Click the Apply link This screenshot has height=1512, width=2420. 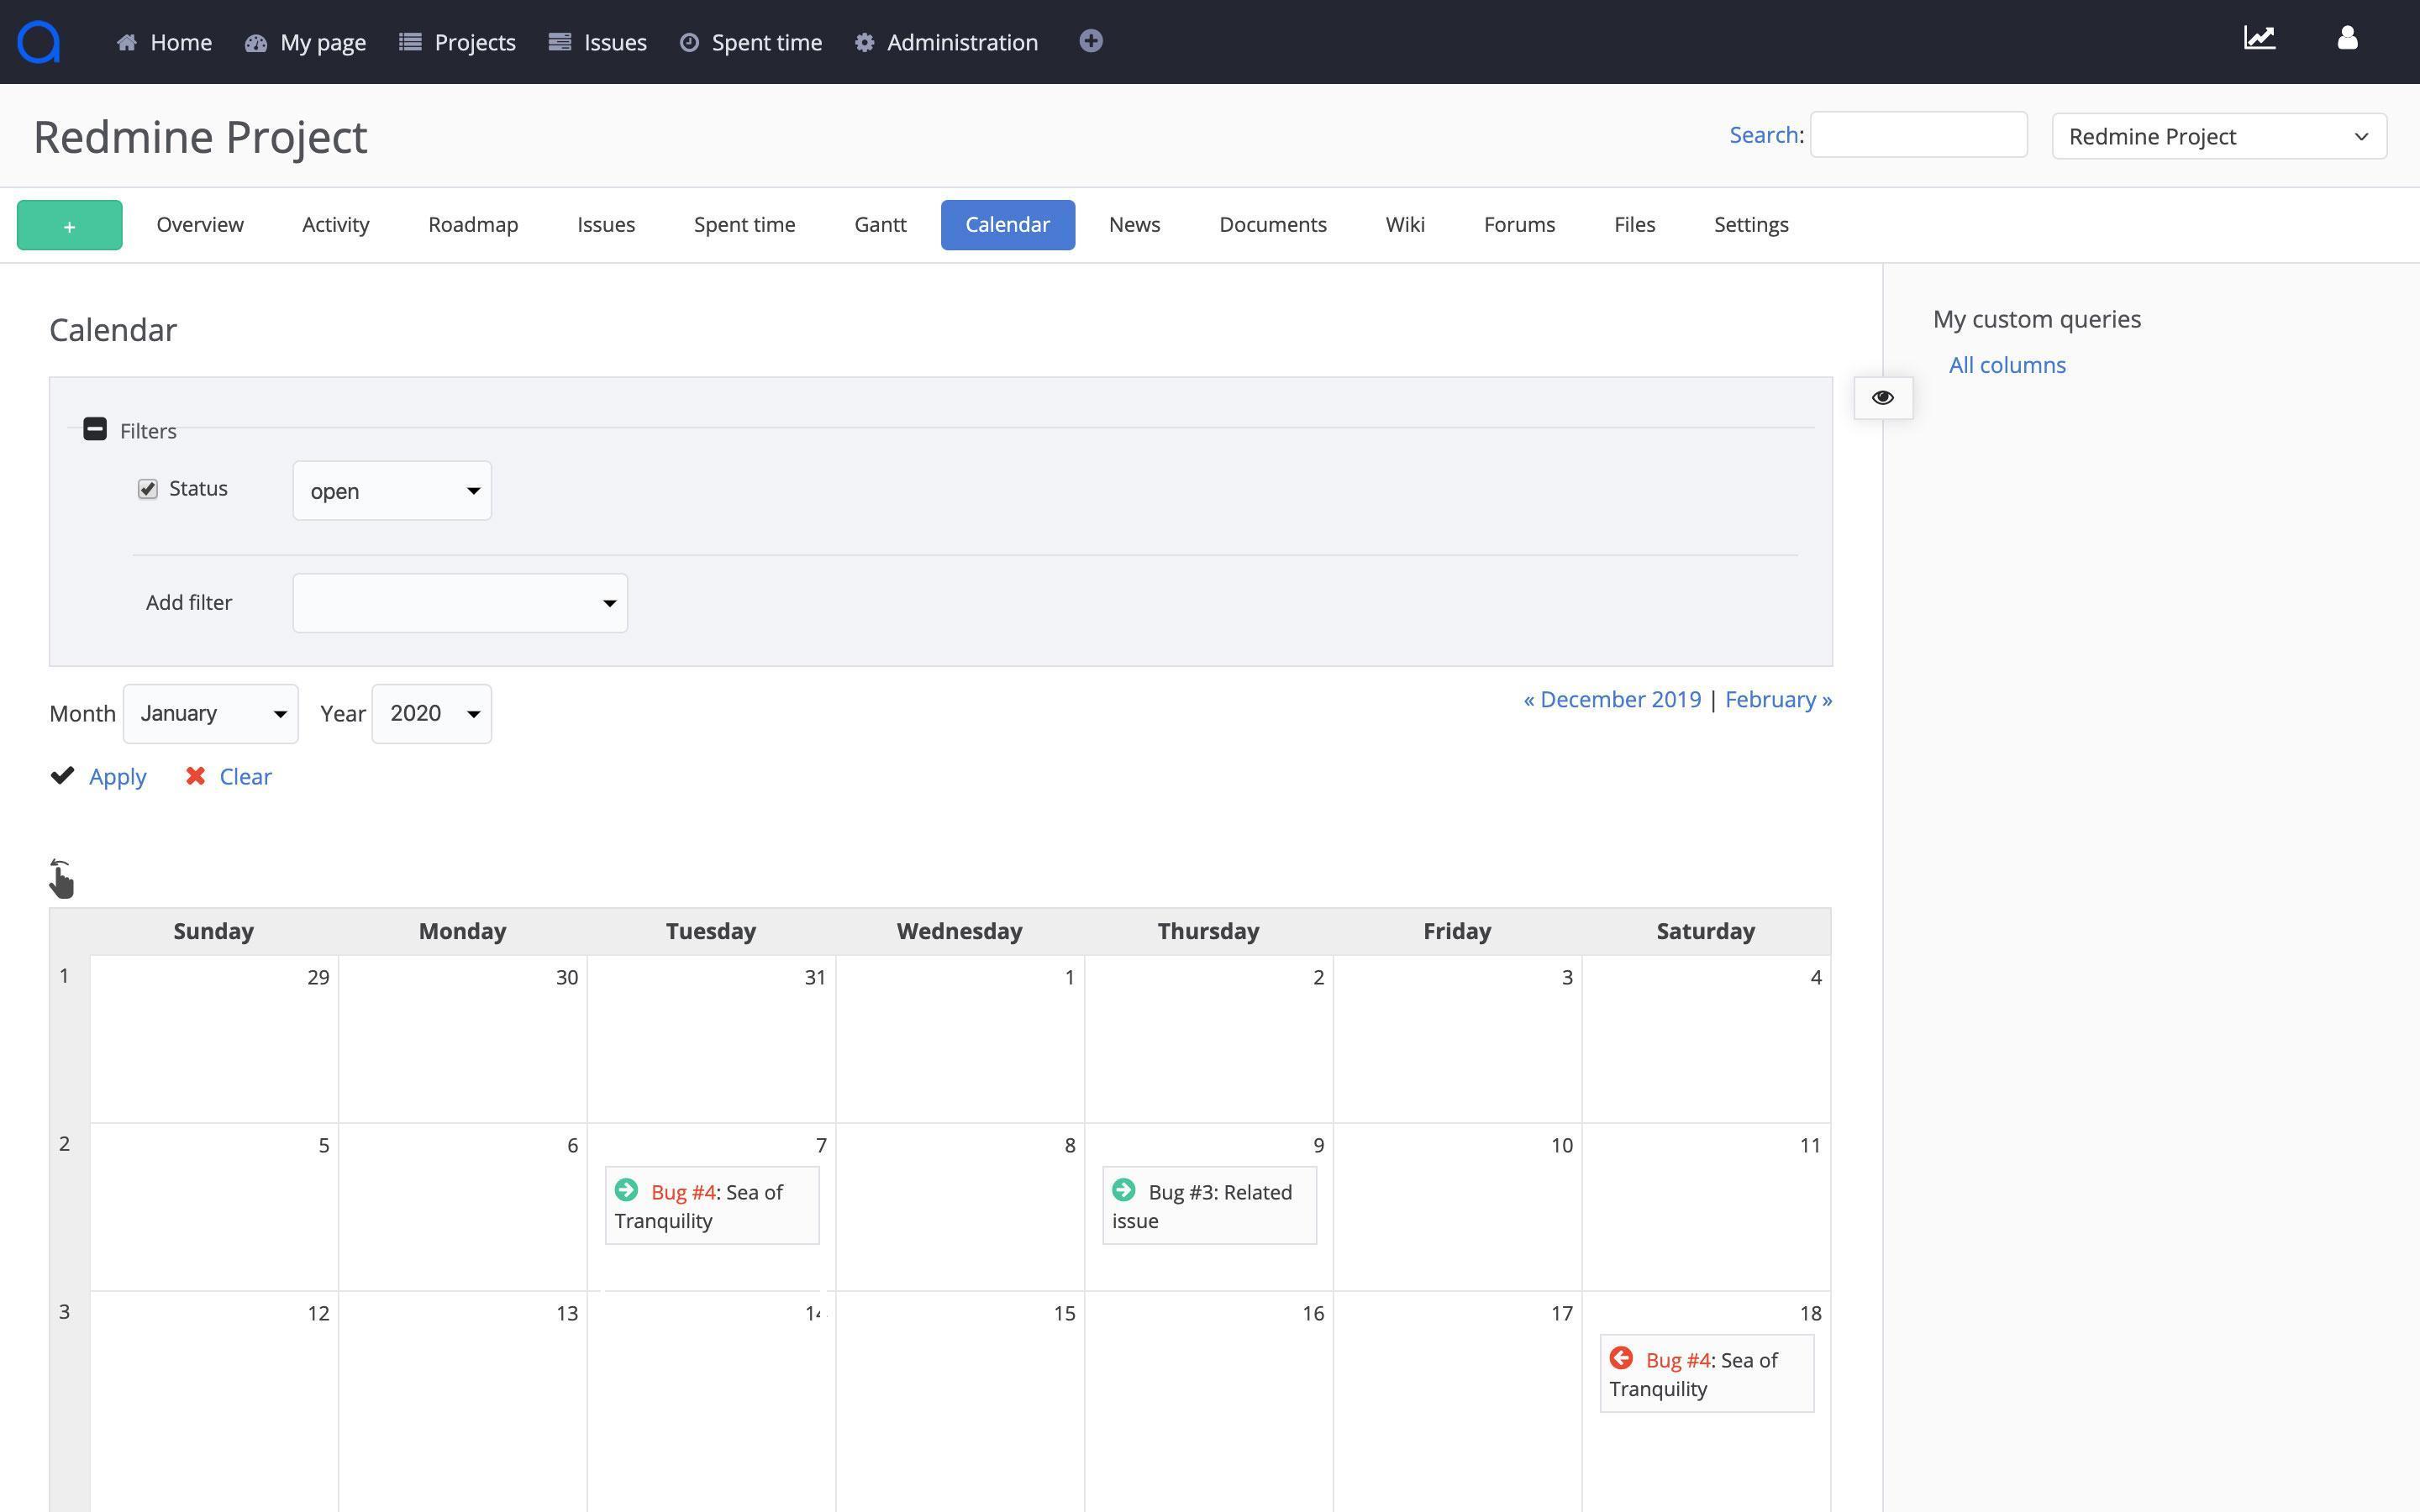pos(117,777)
